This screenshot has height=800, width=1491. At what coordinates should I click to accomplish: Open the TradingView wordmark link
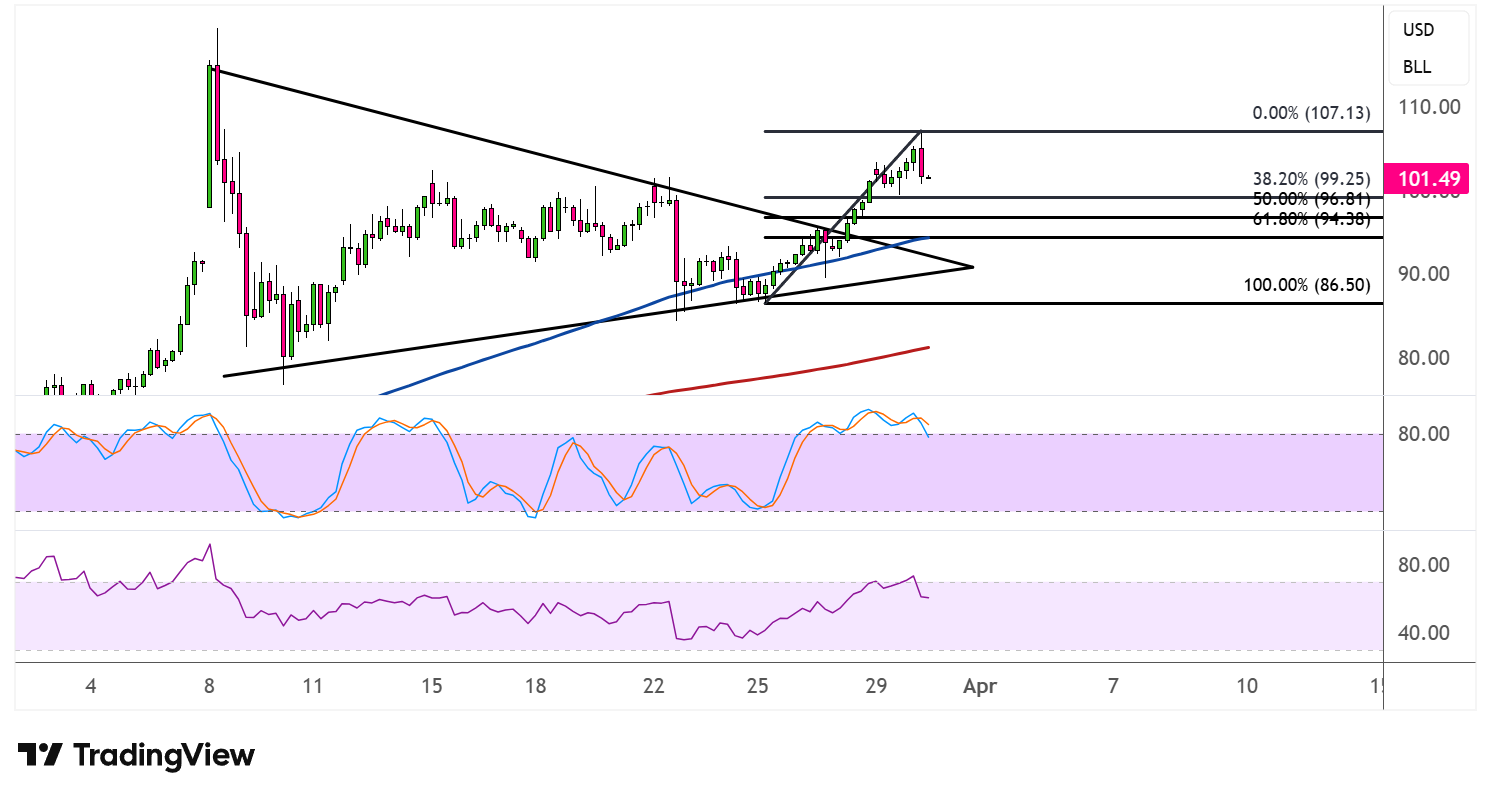[164, 755]
